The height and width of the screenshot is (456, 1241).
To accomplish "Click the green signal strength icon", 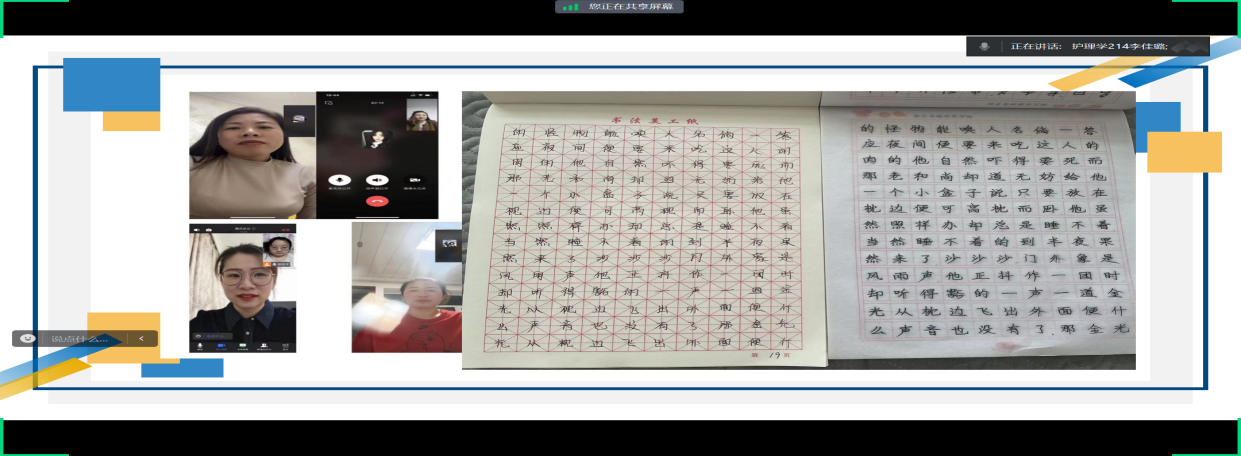I will coord(570,7).
